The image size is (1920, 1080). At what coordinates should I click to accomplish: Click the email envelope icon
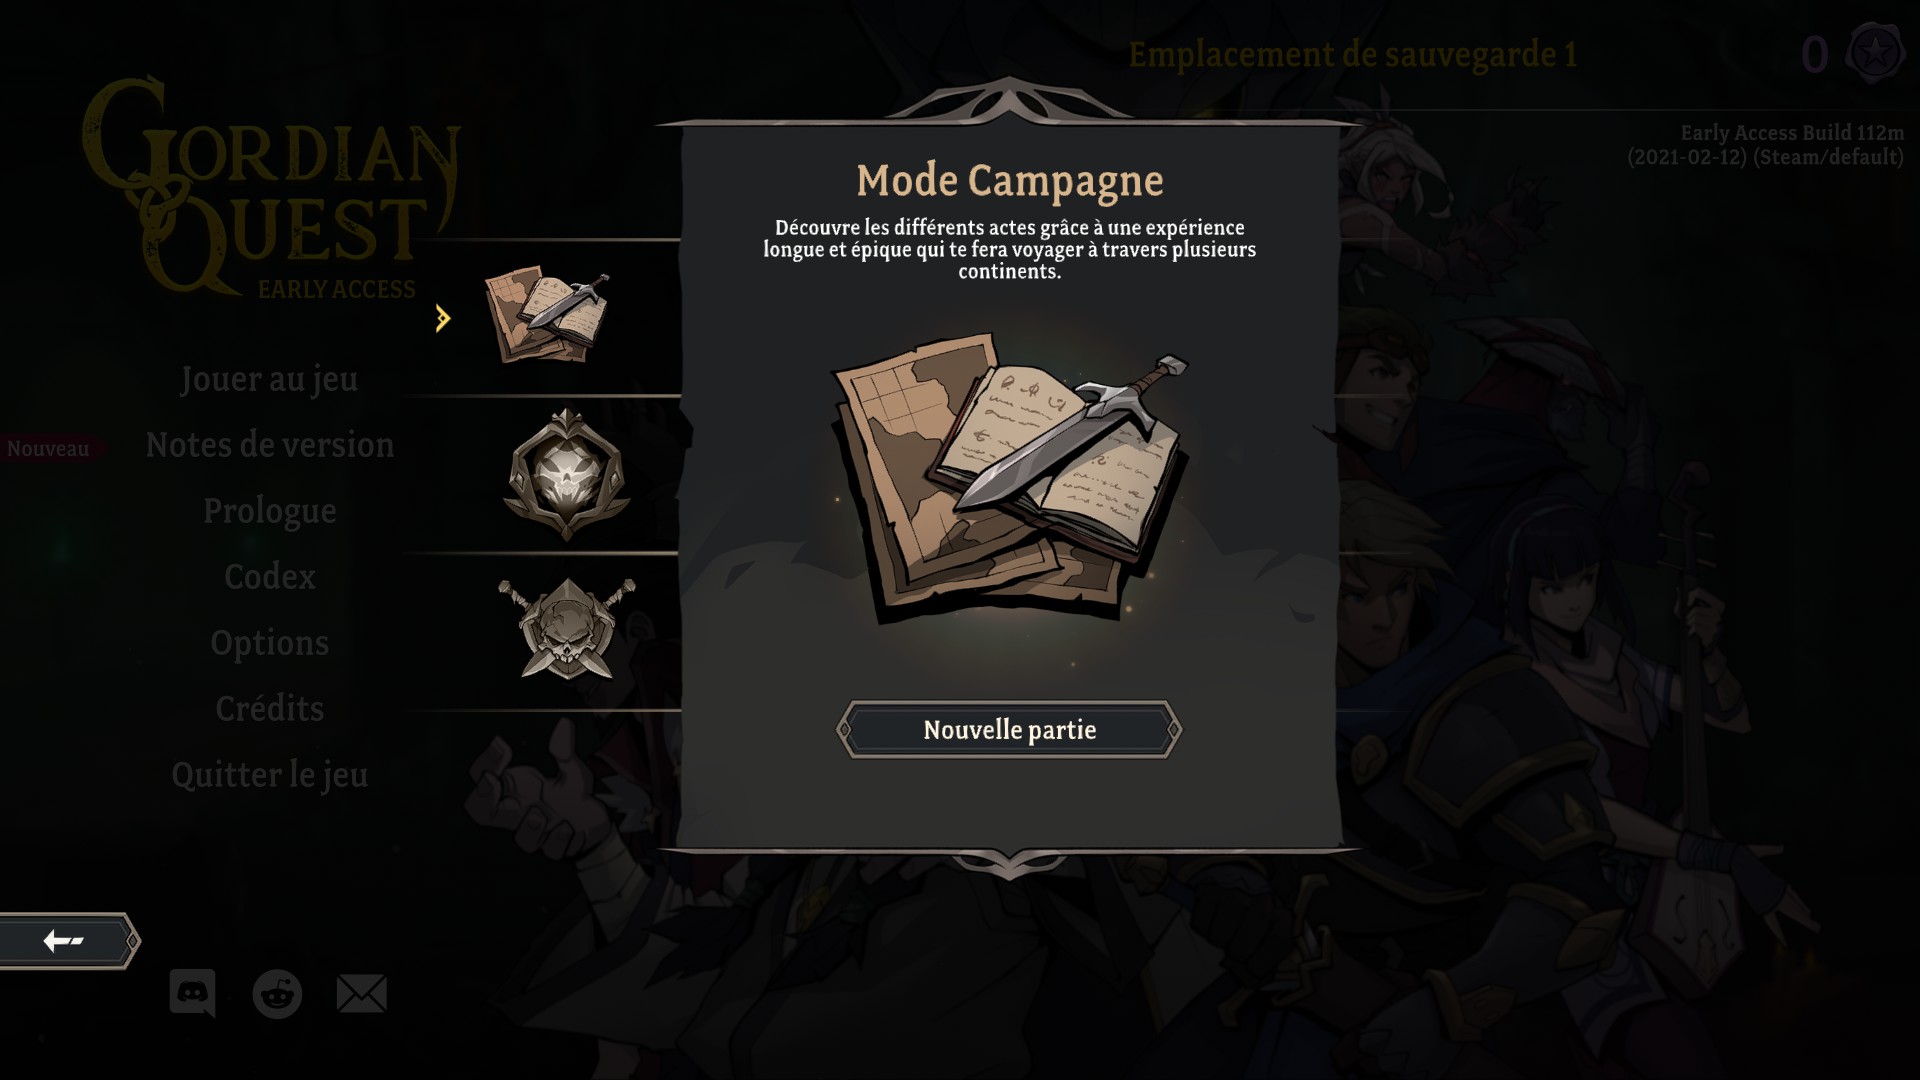pos(362,994)
